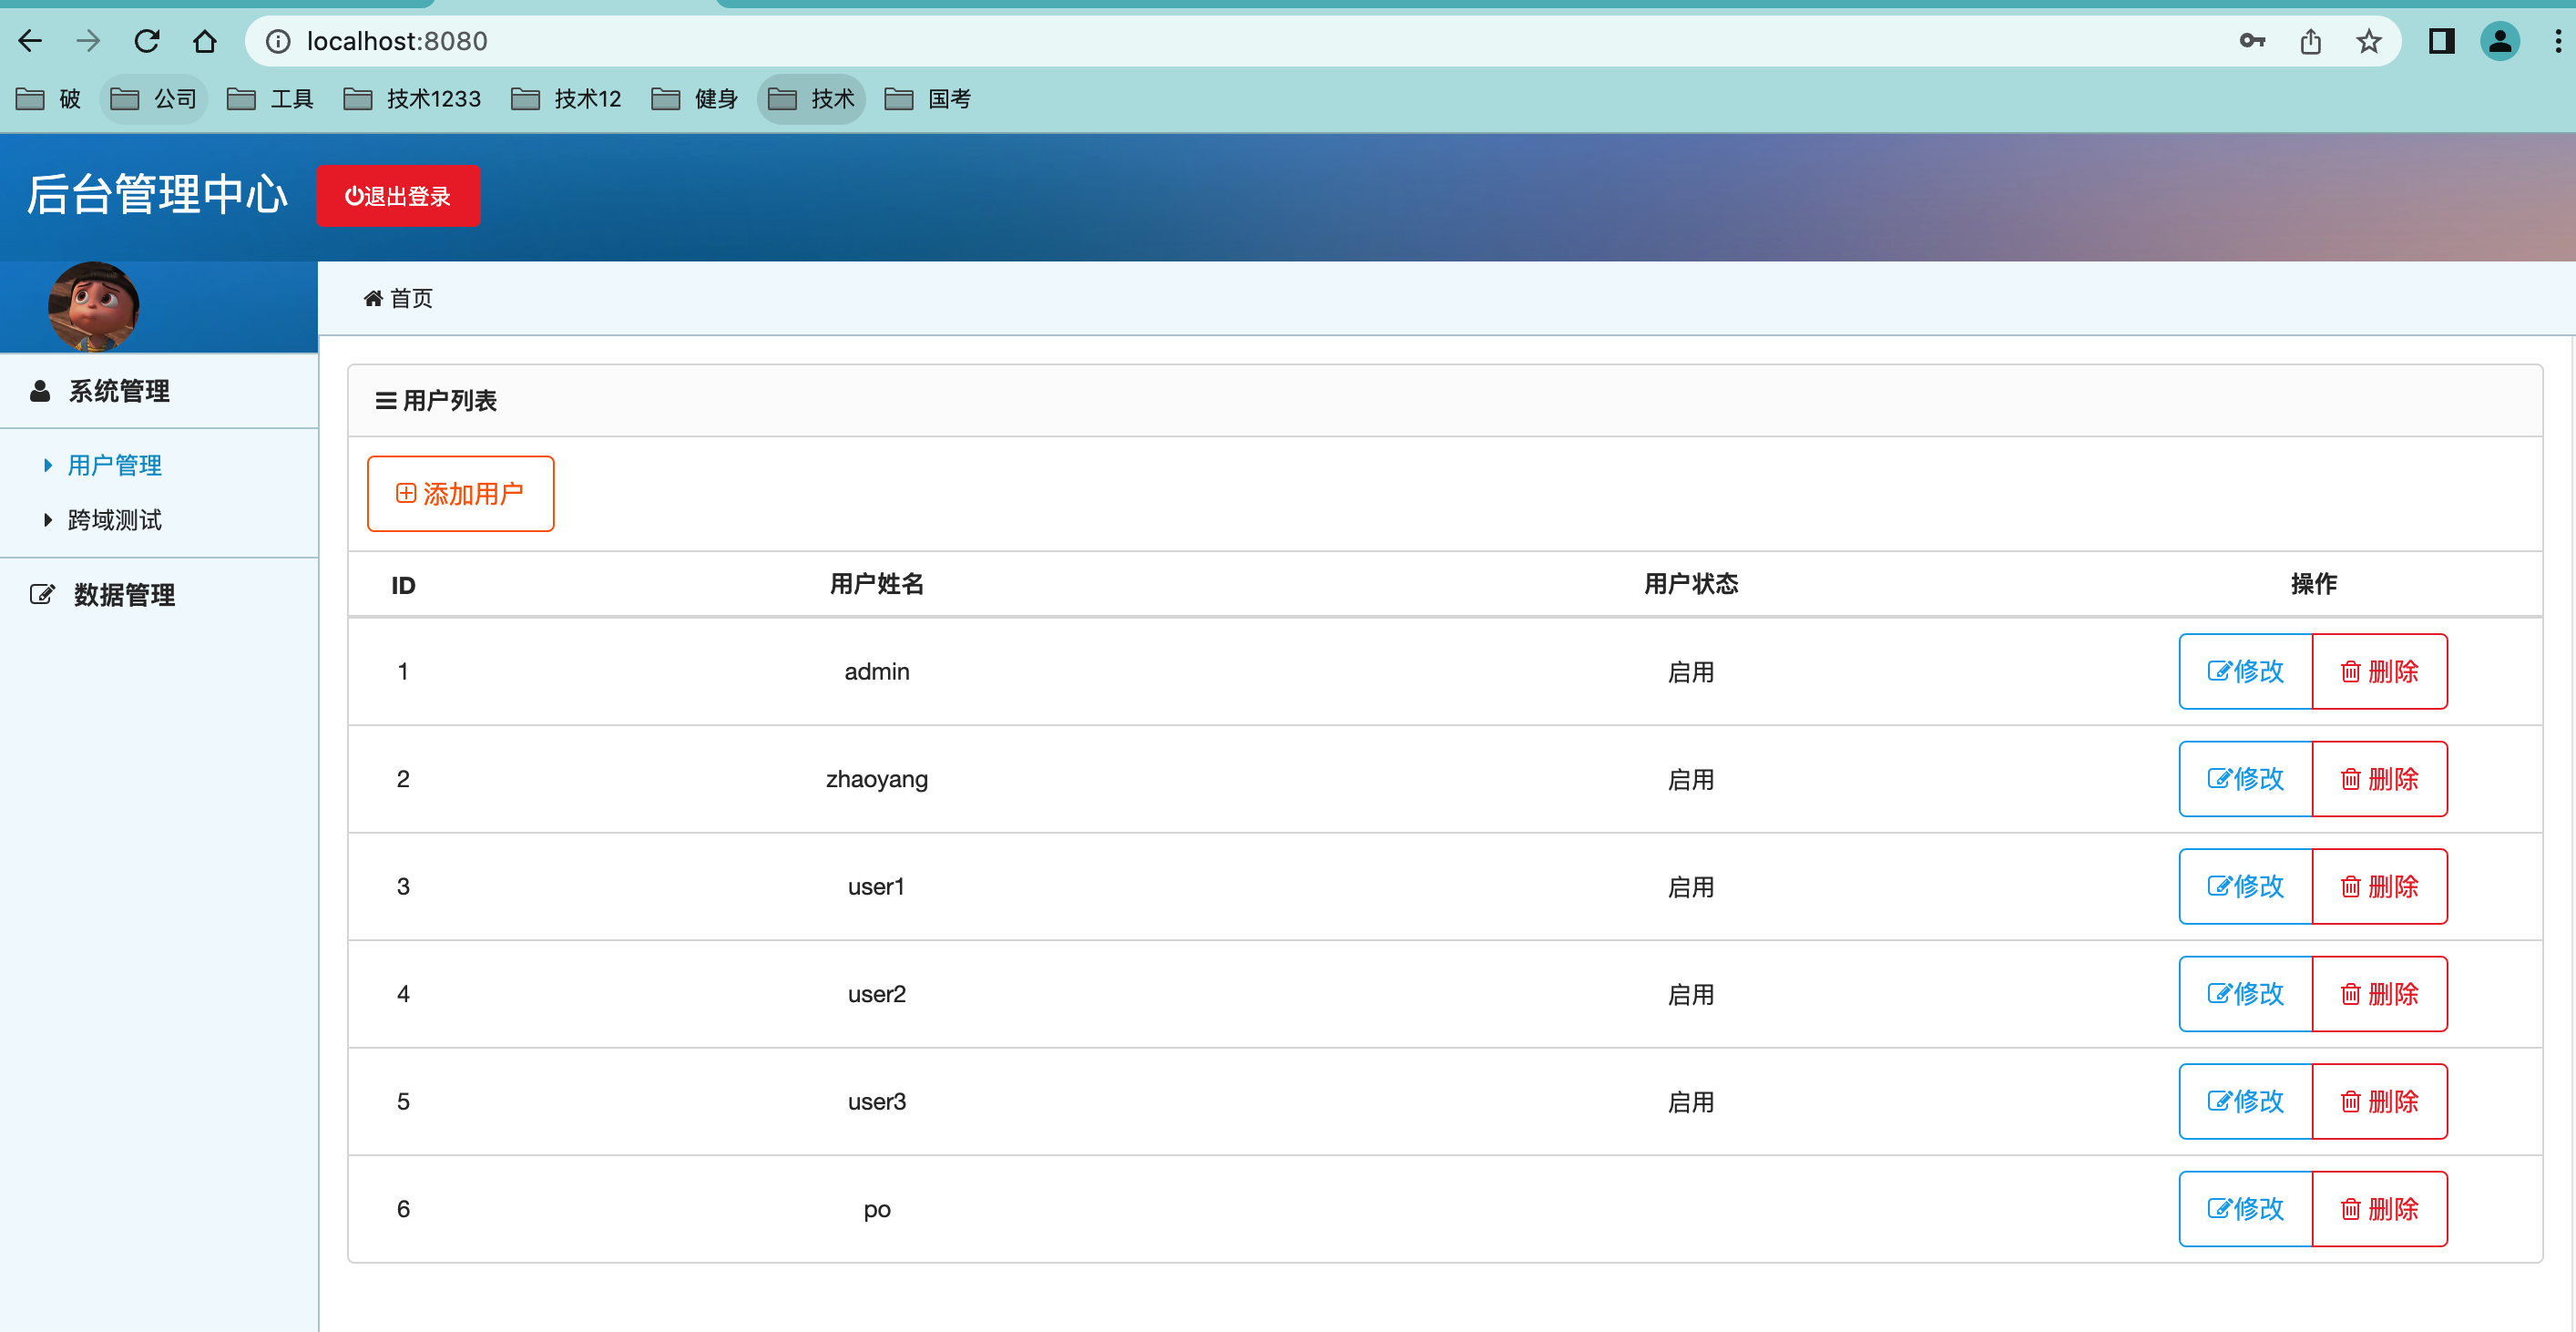This screenshot has height=1332, width=2576.
Task: Select 用户管理 in the sidebar
Action: [114, 465]
